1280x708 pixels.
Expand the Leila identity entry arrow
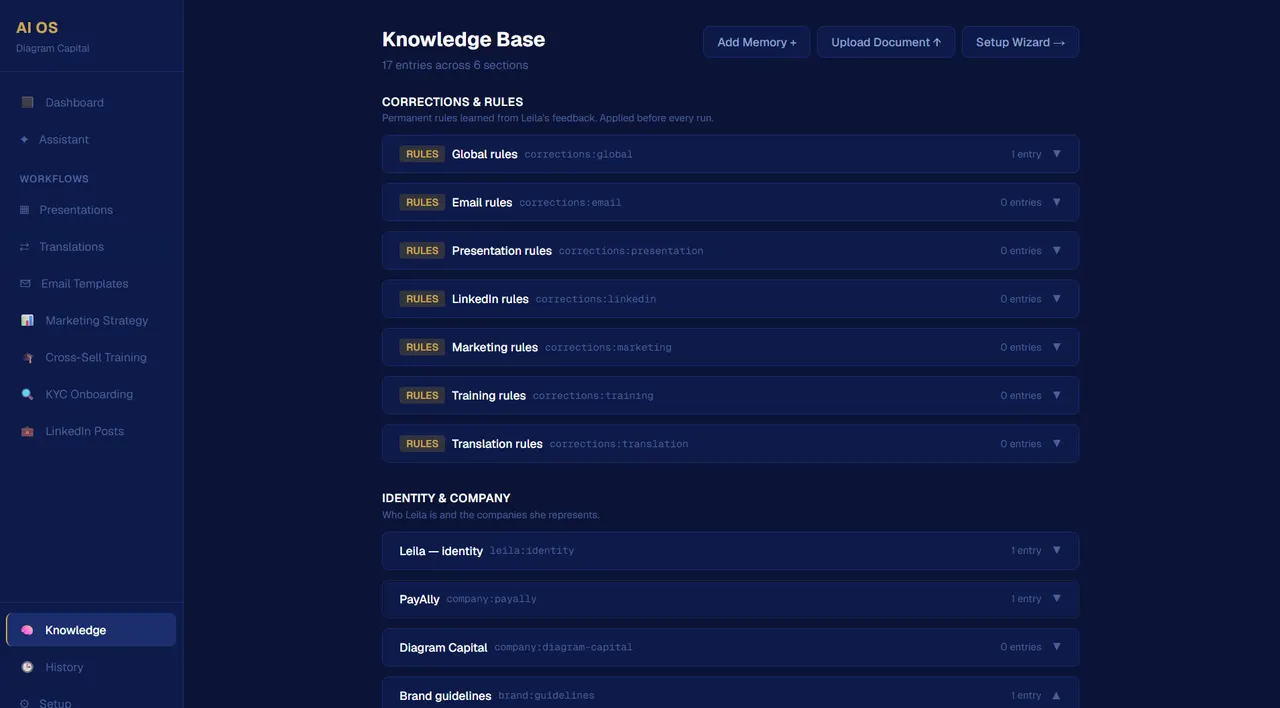[x=1056, y=550]
